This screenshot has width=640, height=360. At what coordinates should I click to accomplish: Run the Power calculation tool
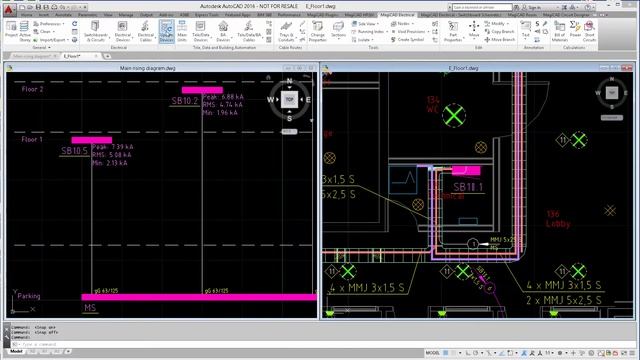pos(575,29)
